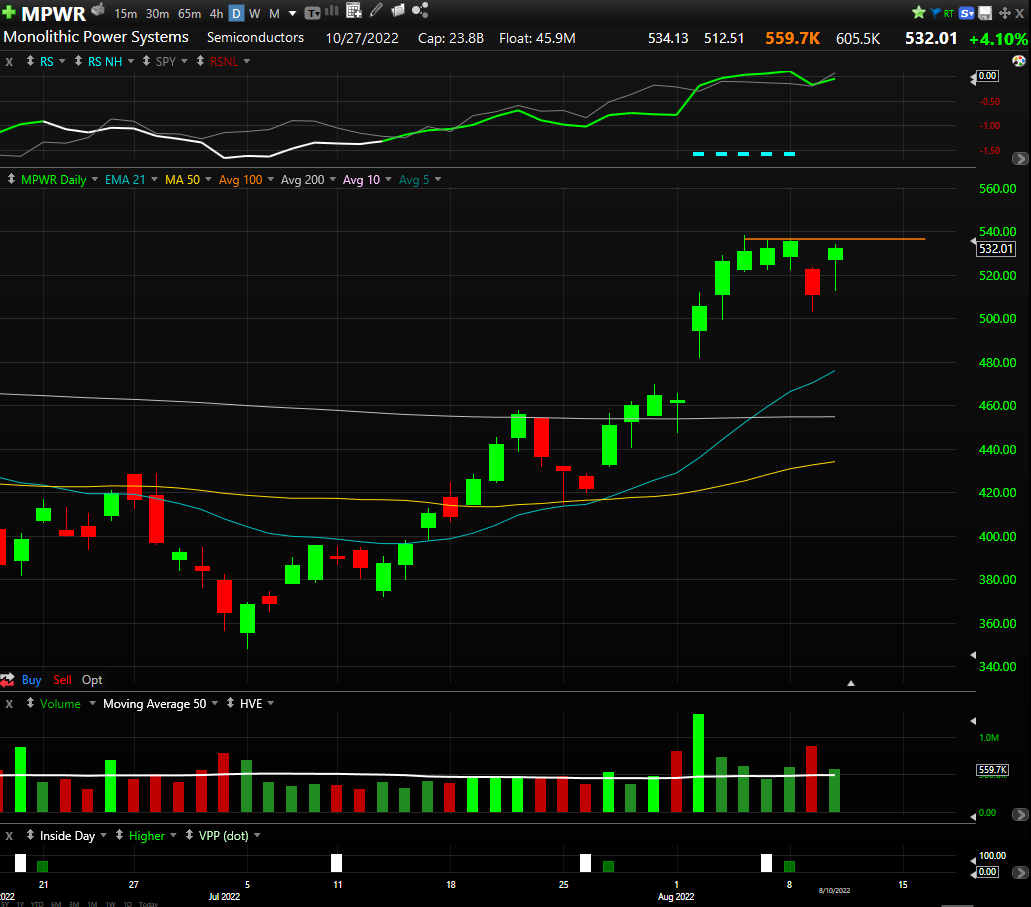The image size is (1031, 907).
Task: Select the 4h timeframe
Action: pyautogui.click(x=216, y=13)
